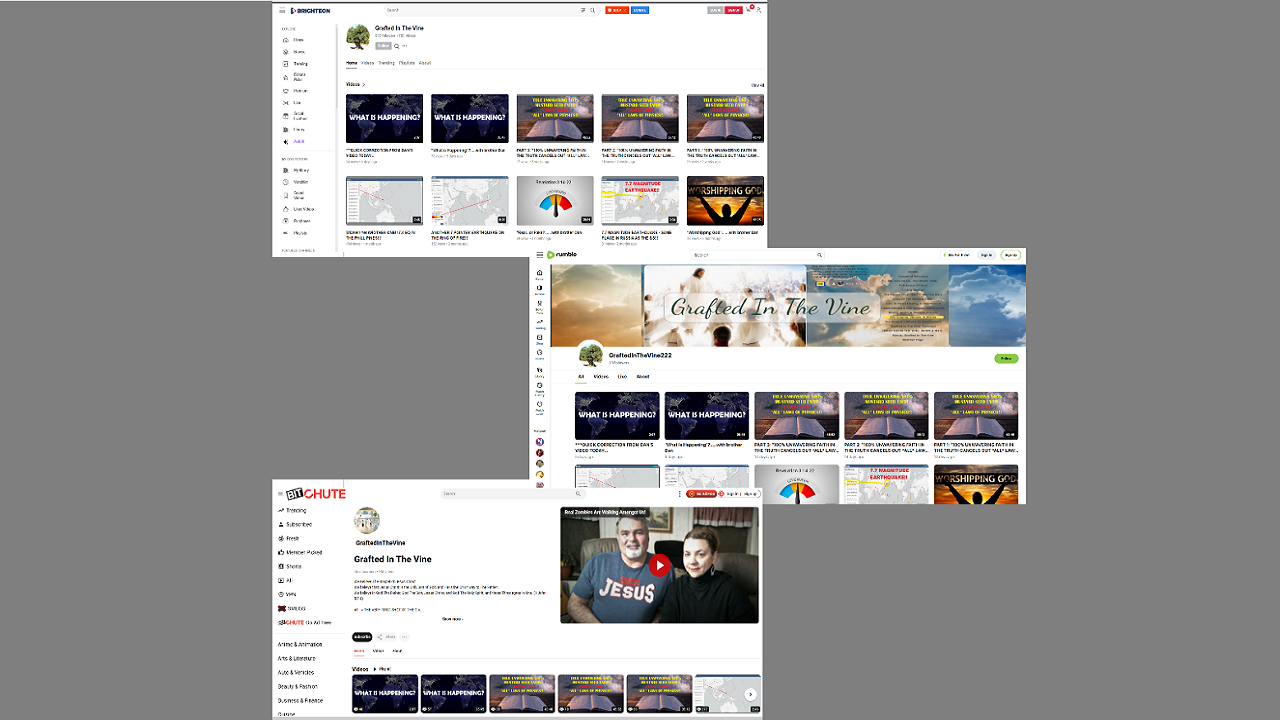Open Member Picked in BitChute sidebar
This screenshot has width=1280, height=720.
[x=300, y=552]
